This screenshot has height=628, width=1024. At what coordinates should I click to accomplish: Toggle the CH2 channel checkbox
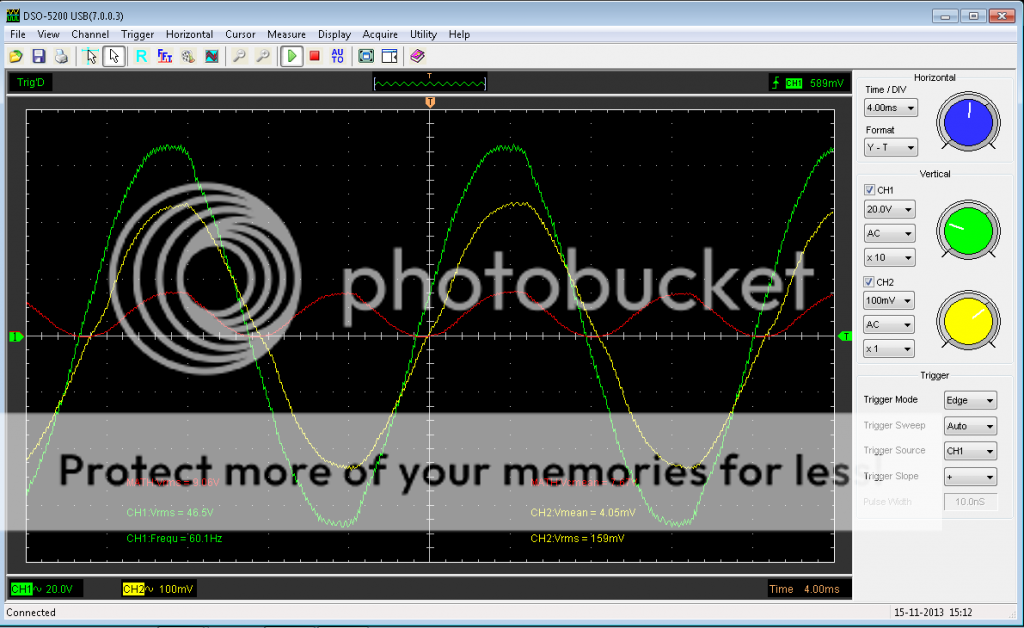click(869, 282)
